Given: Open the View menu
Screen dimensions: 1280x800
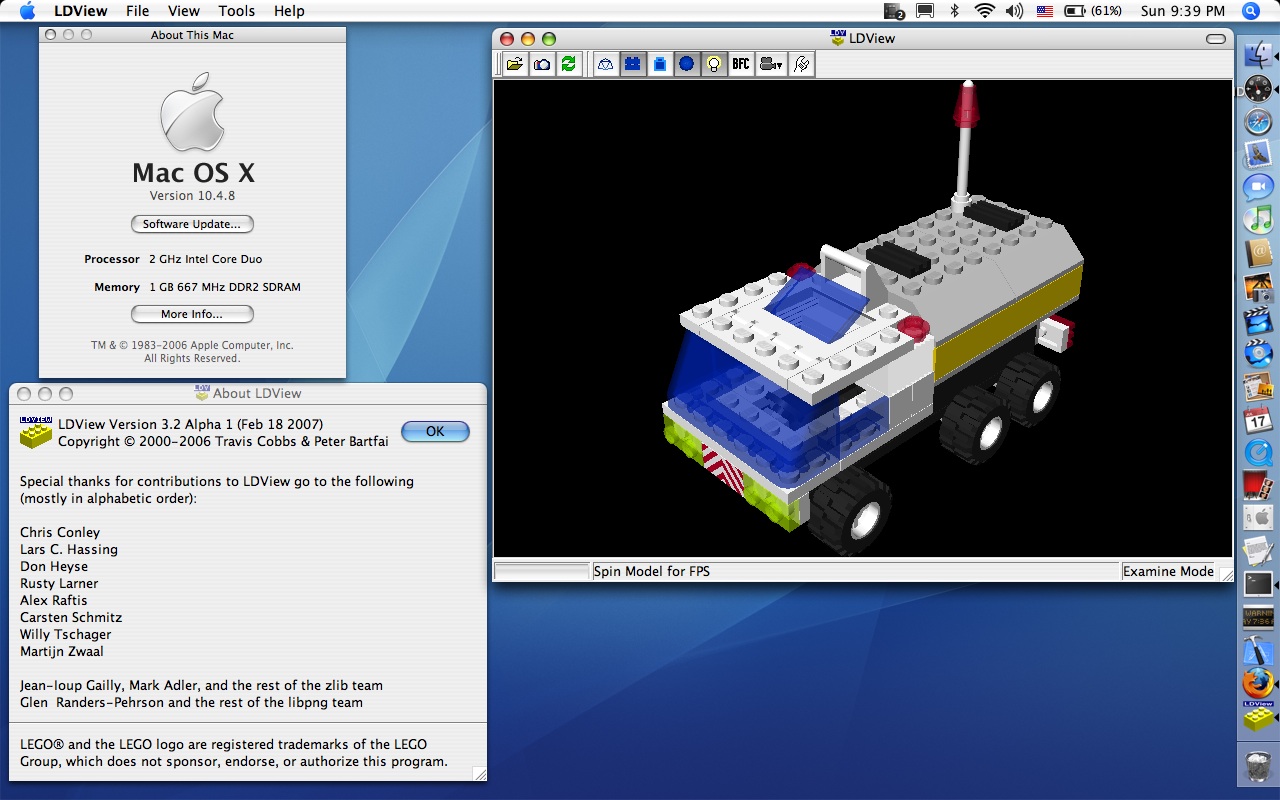Looking at the screenshot, I should [183, 11].
